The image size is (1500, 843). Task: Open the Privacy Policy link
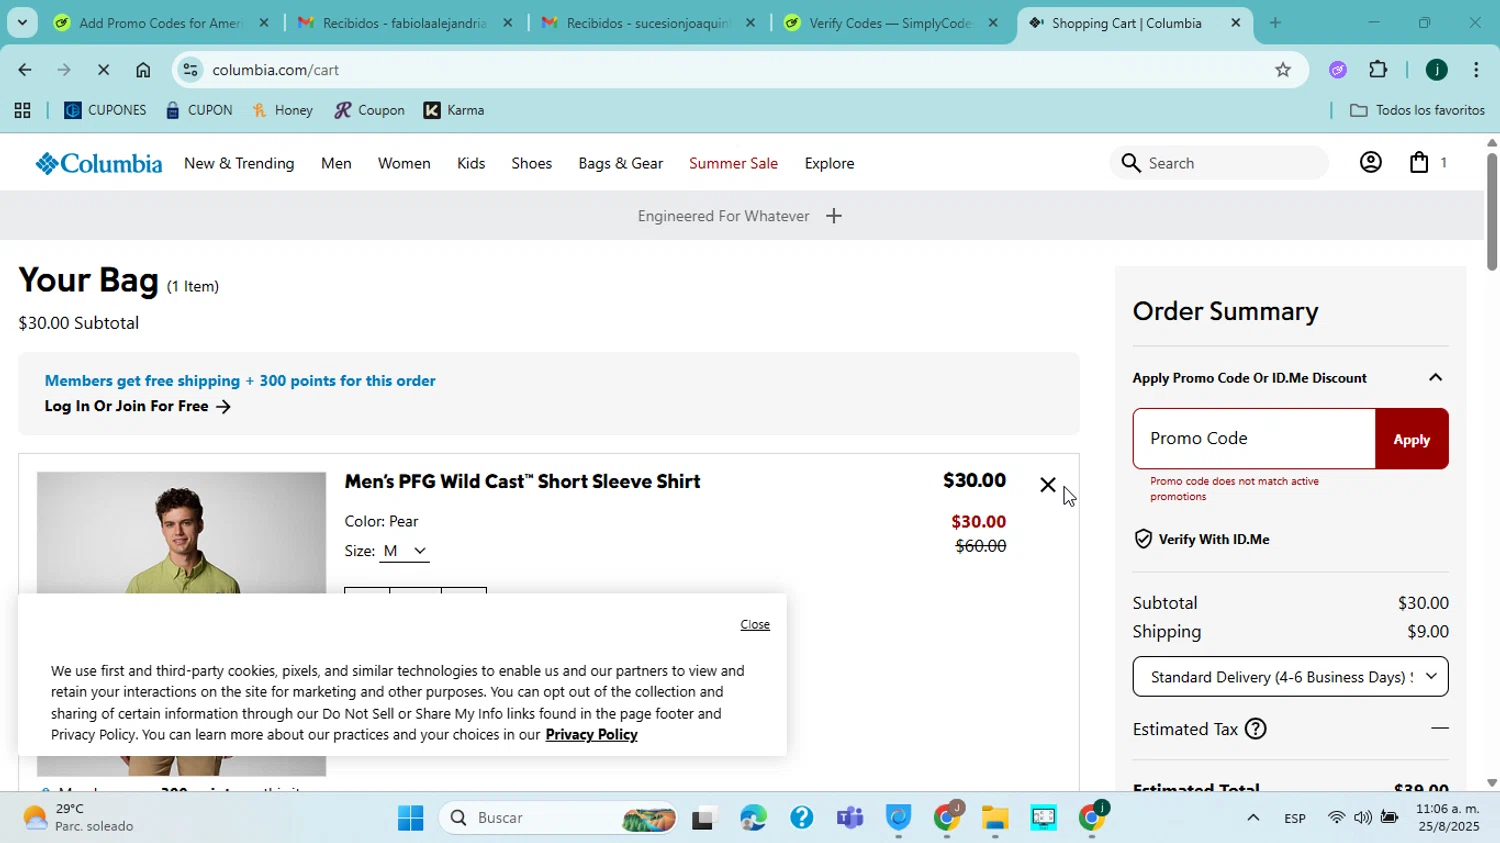[591, 735]
